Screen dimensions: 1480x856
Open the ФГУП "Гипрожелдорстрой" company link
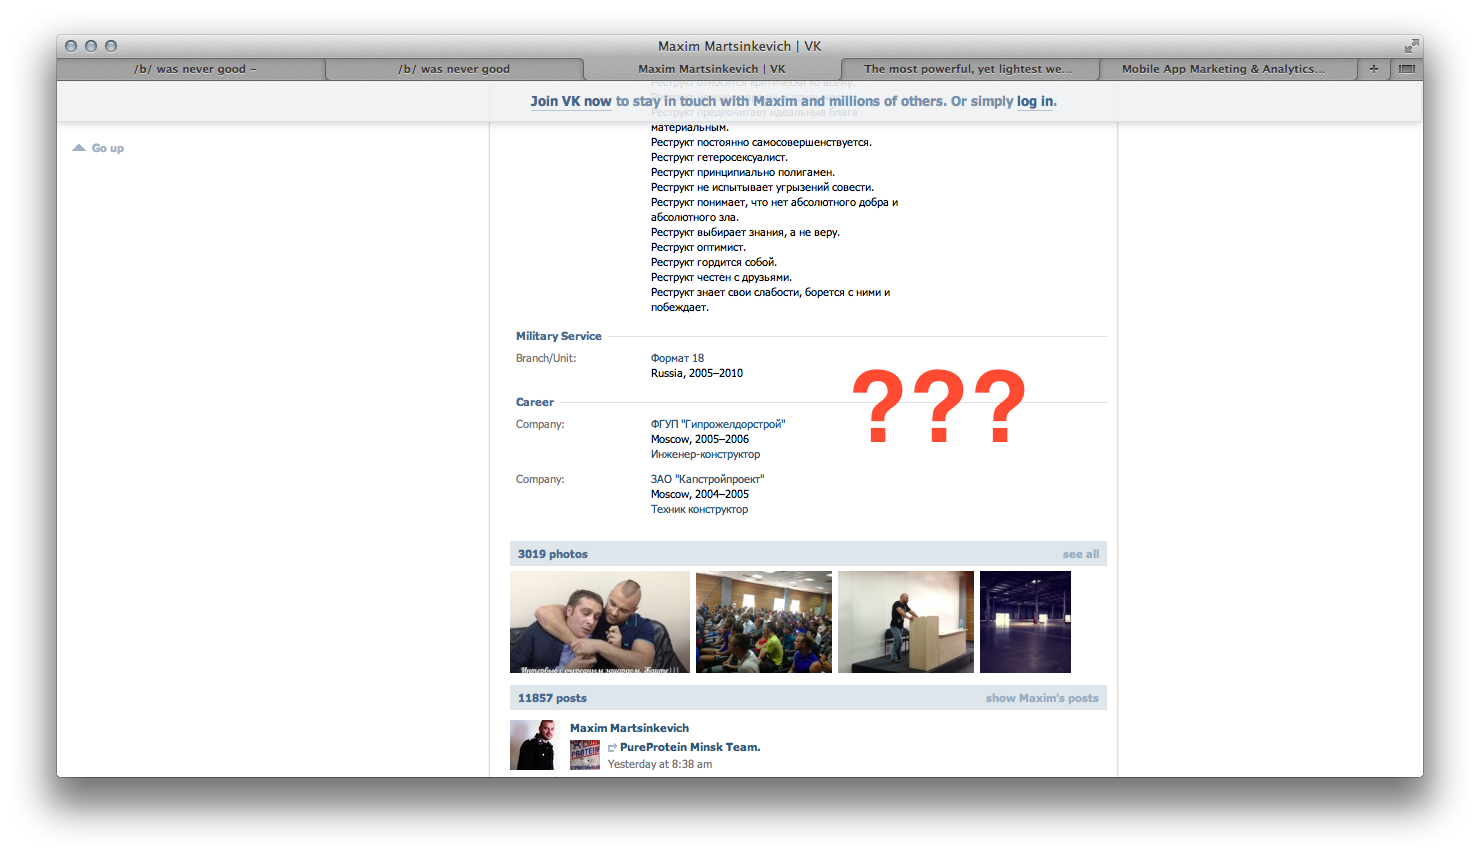click(x=718, y=424)
